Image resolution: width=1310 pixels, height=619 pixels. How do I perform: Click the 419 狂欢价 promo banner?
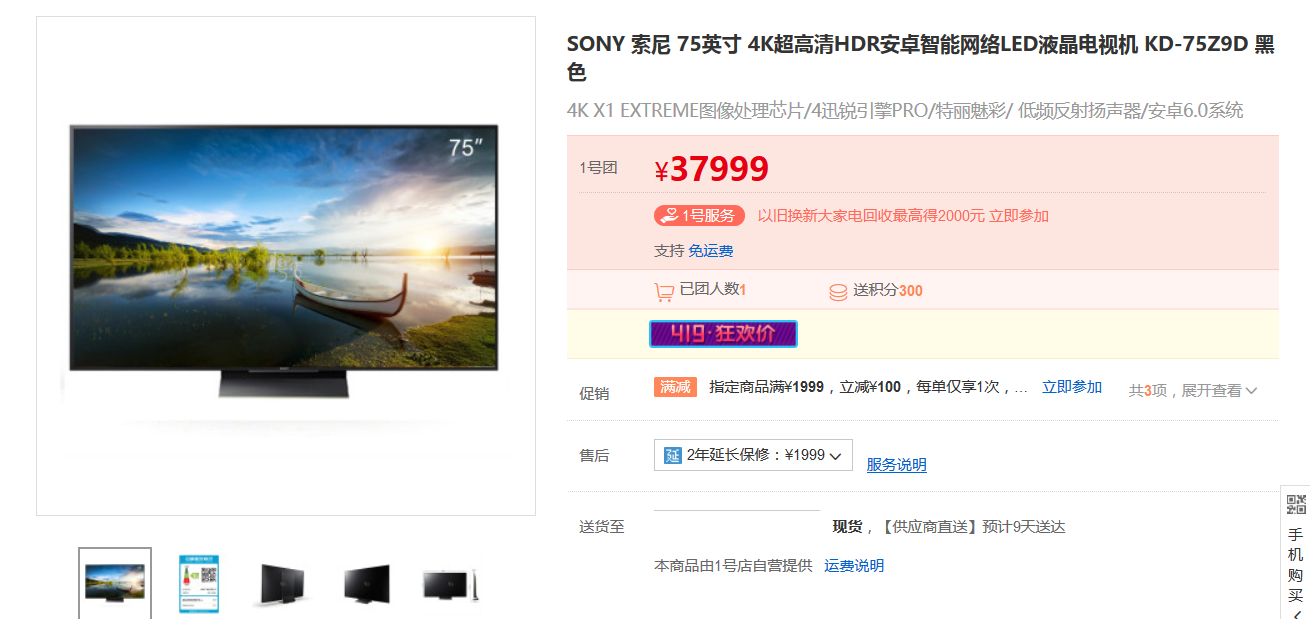click(723, 334)
